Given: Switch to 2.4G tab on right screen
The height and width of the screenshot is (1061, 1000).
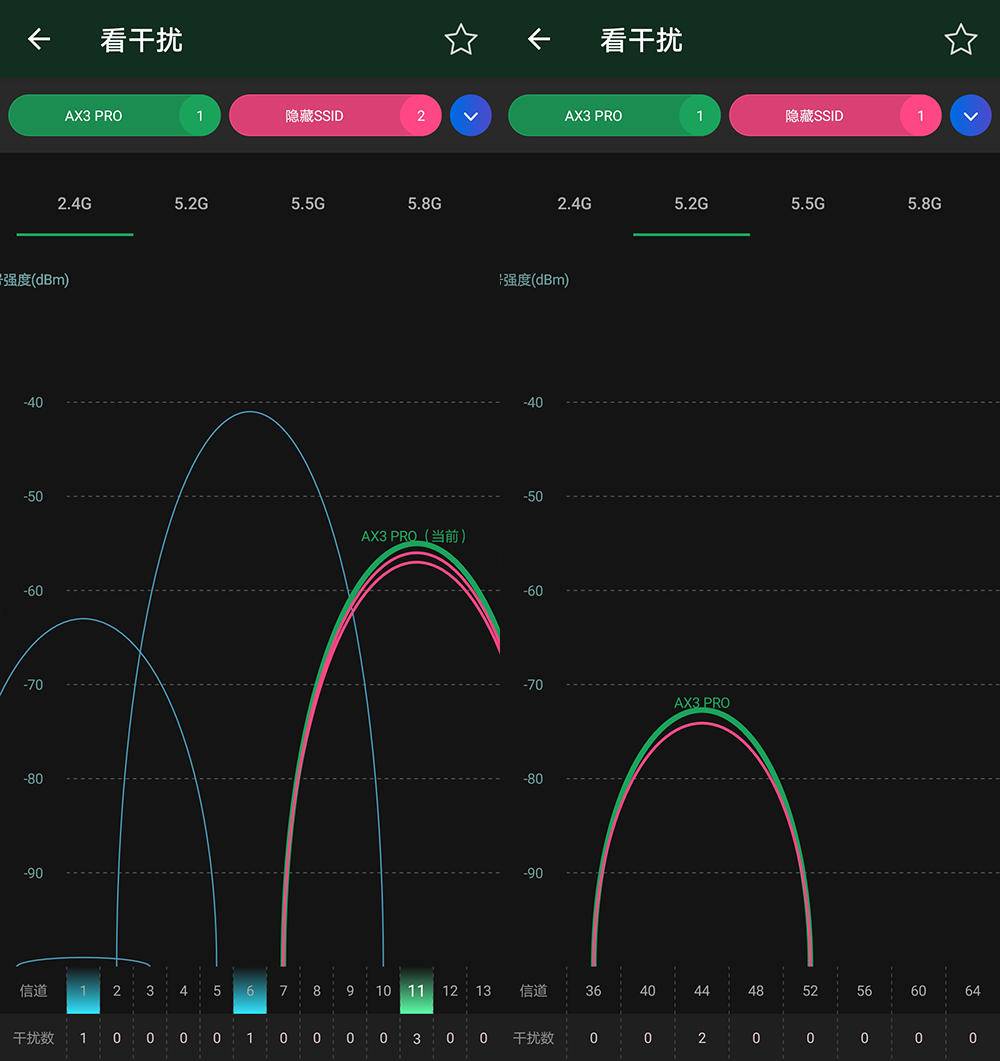Looking at the screenshot, I should [x=574, y=204].
